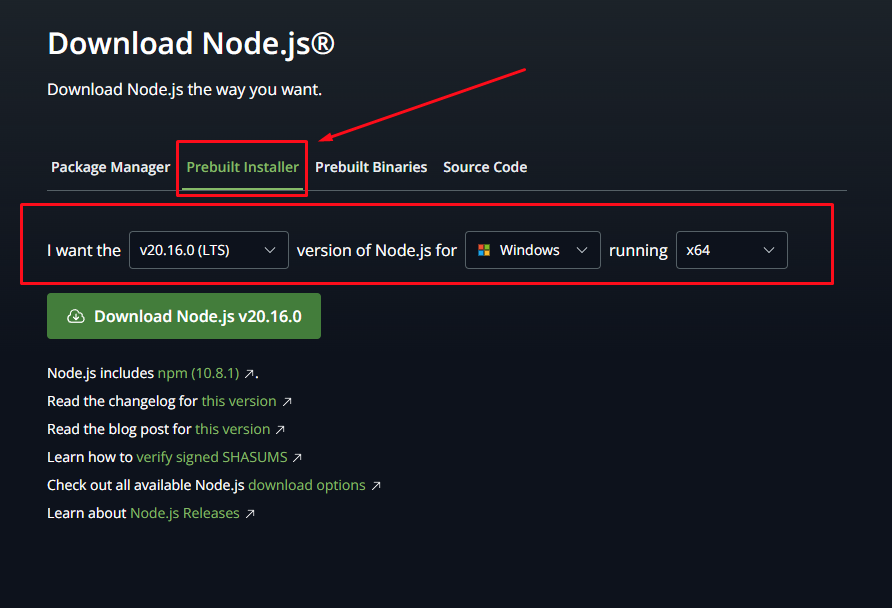Click 'Download Node.js the way you want.' text
The image size is (892, 608).
(184, 89)
